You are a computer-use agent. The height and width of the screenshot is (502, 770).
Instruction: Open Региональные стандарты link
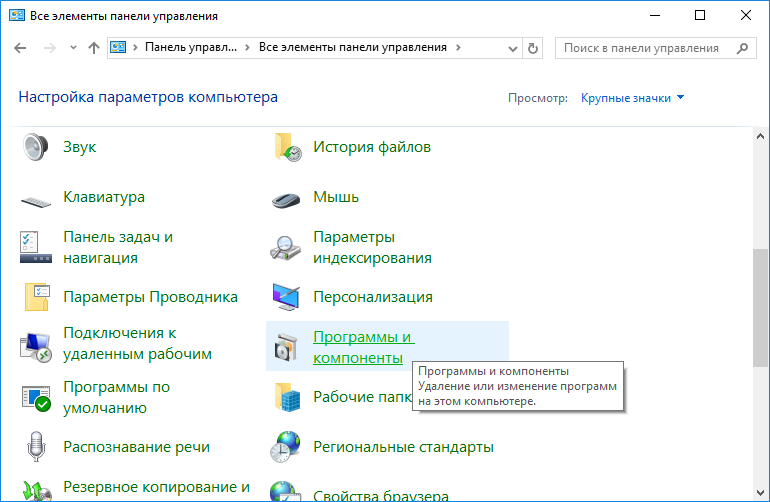403,446
